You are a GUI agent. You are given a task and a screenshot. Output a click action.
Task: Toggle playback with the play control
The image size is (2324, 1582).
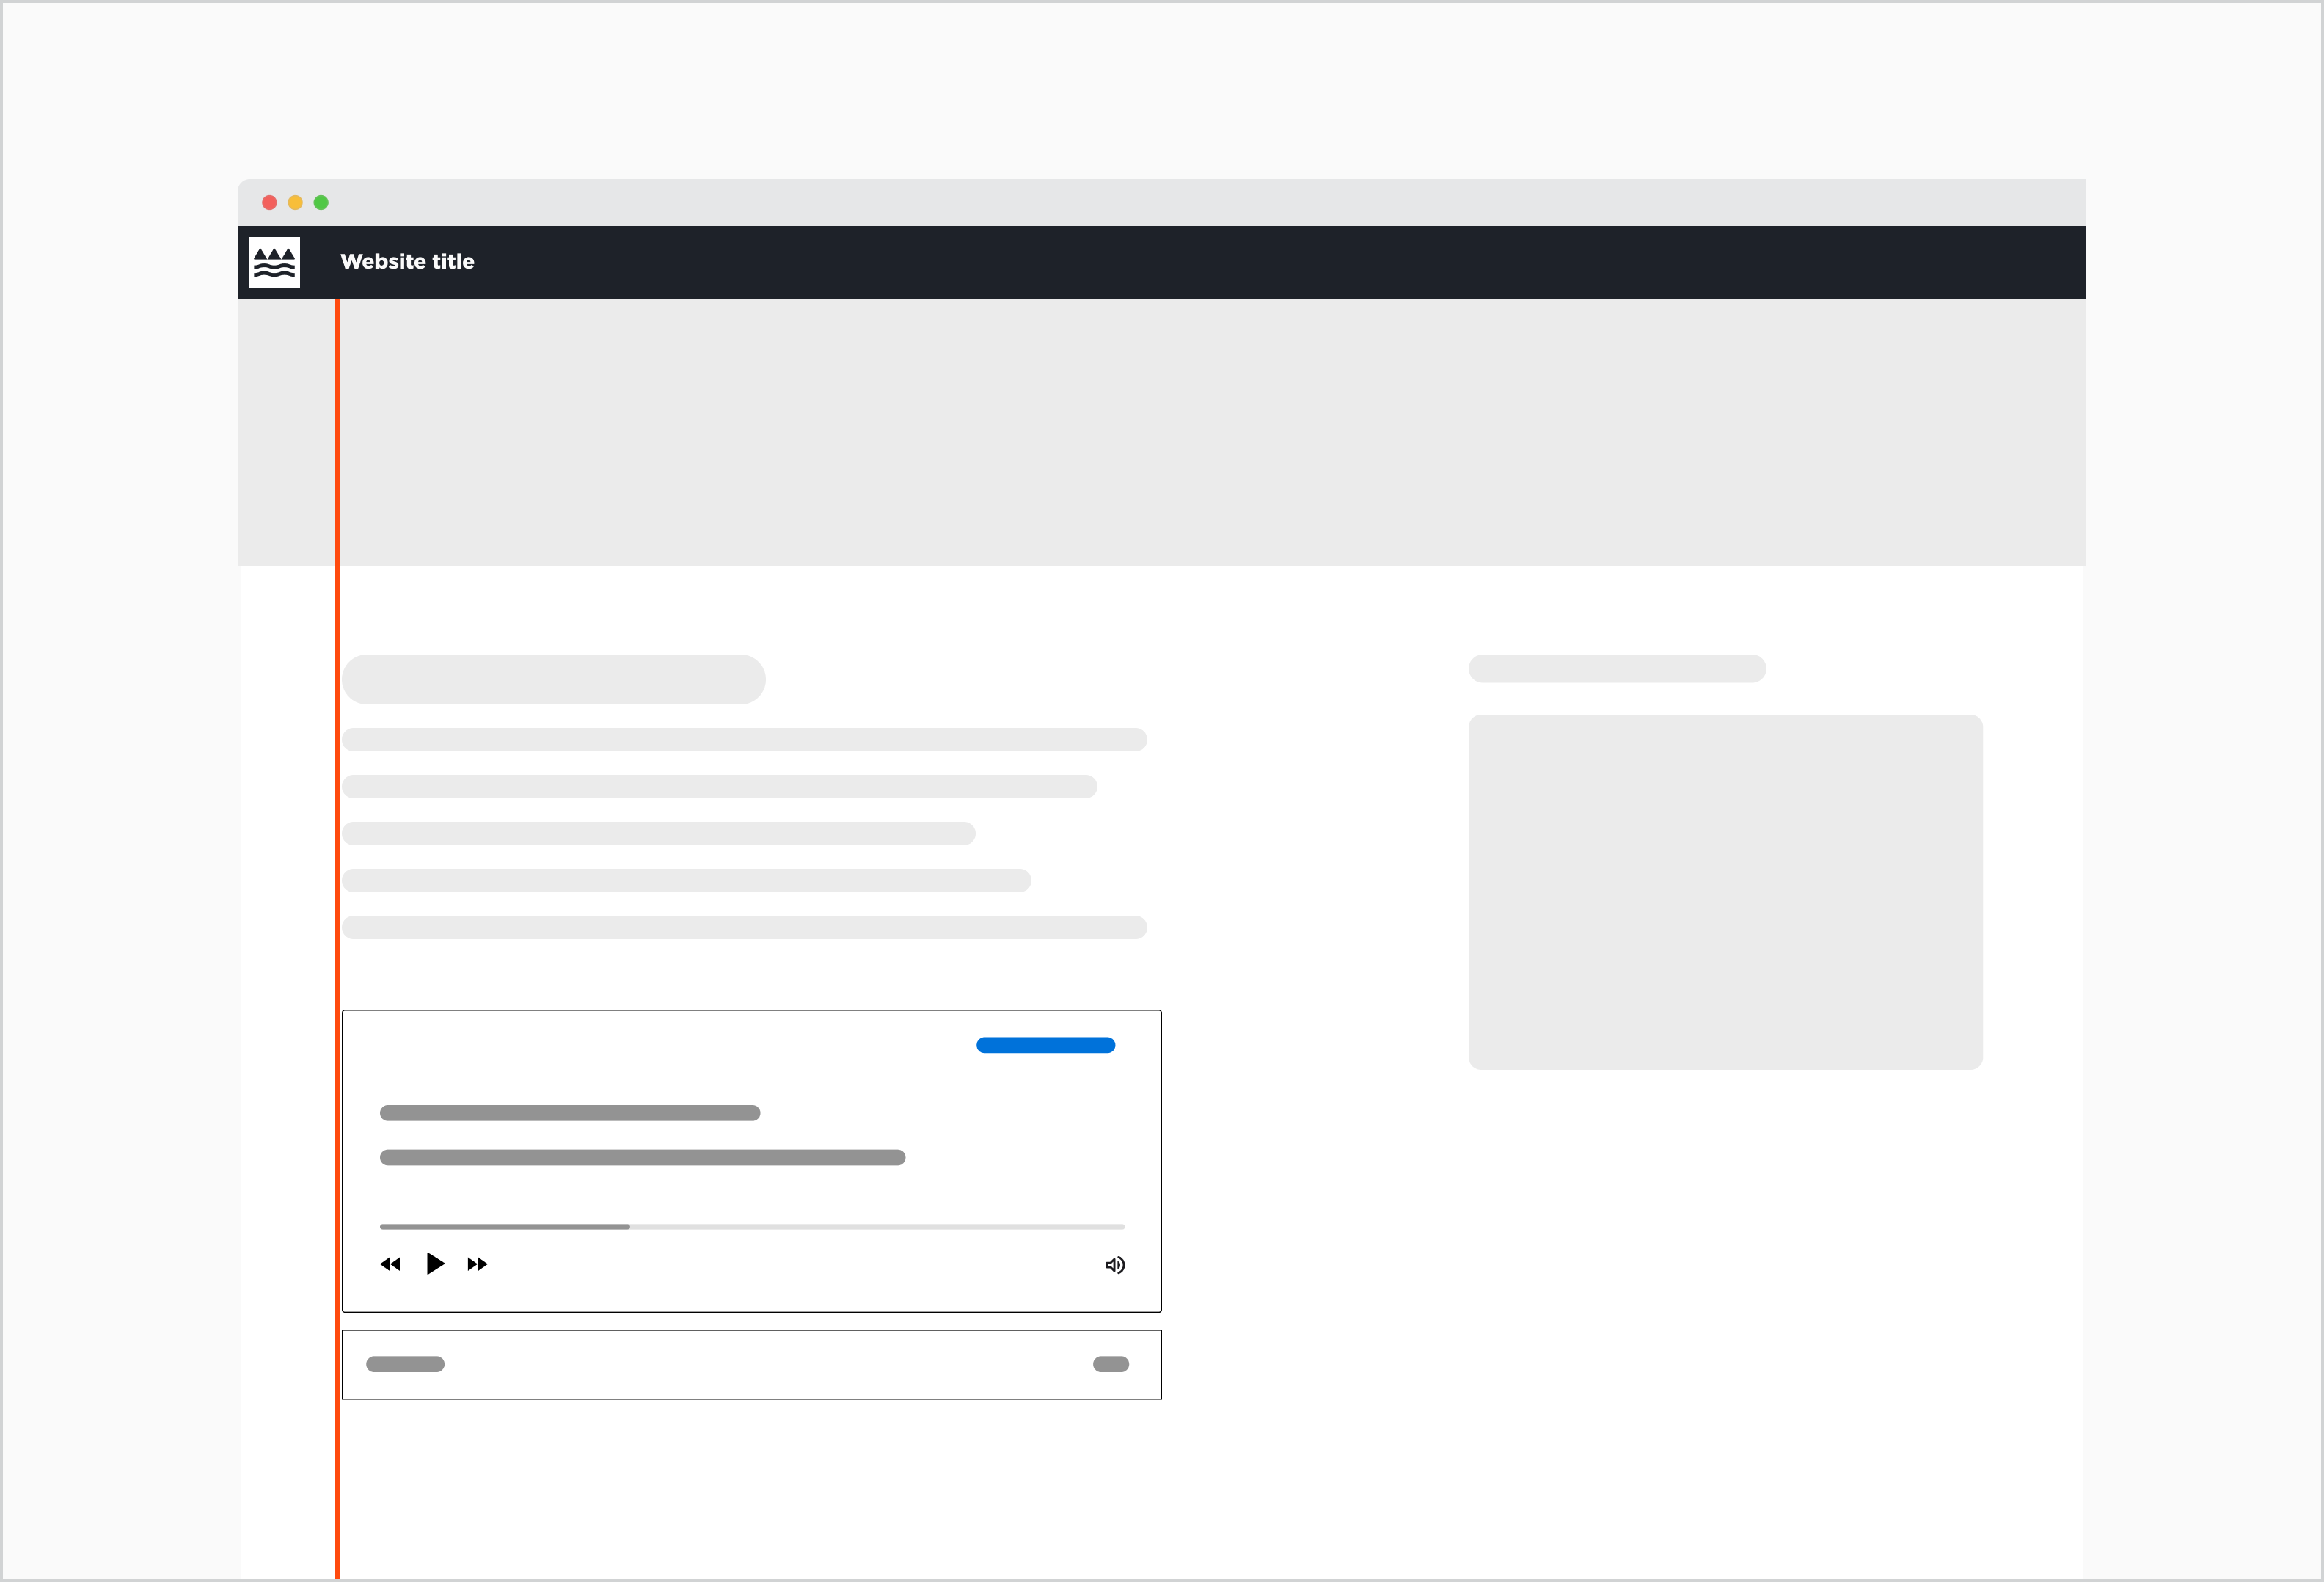435,1263
